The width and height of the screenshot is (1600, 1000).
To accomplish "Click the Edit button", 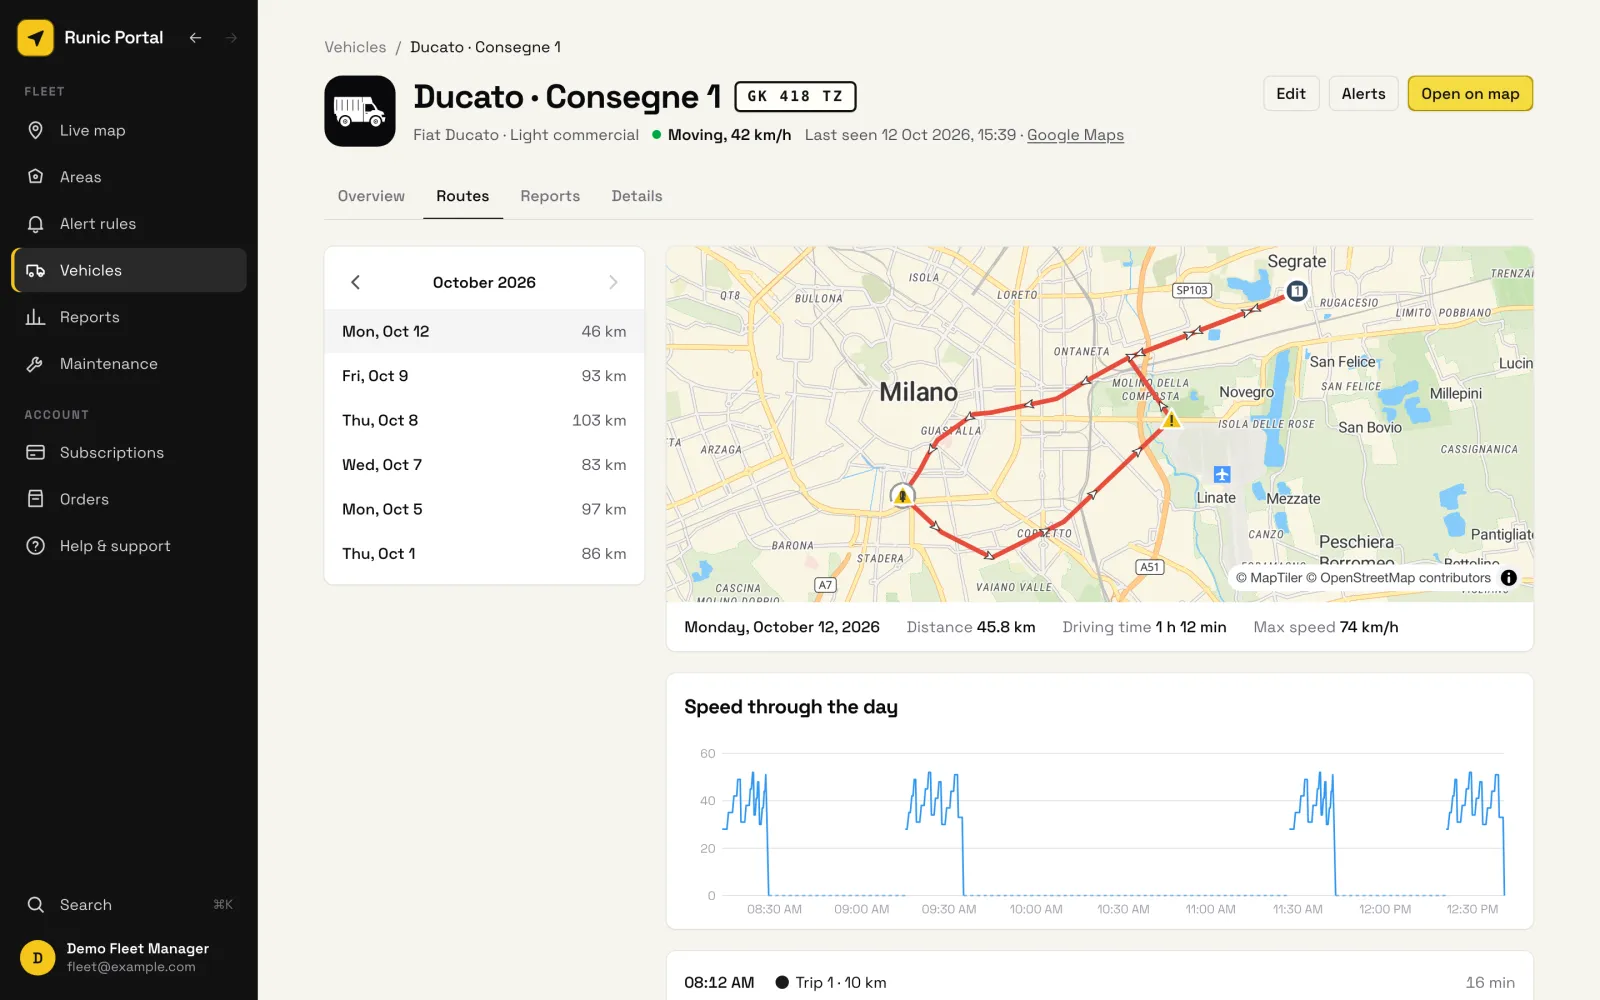I will click(1291, 94).
